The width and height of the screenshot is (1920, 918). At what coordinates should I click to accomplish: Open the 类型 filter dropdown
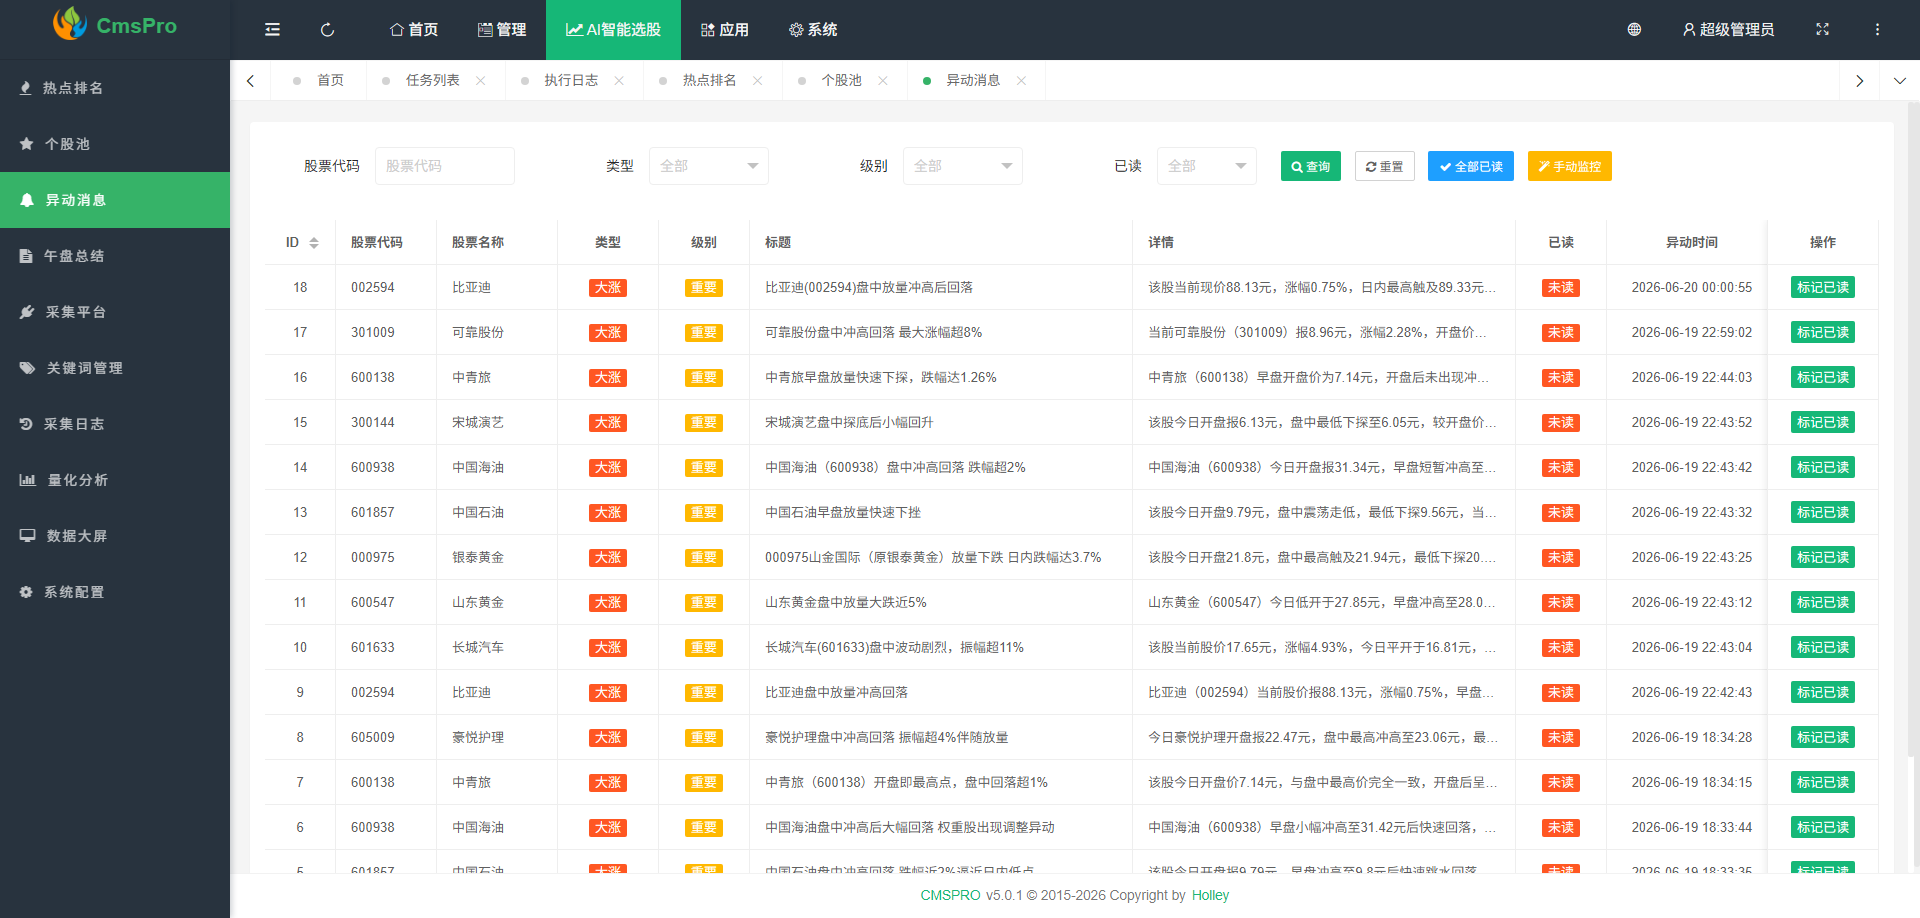tap(709, 166)
